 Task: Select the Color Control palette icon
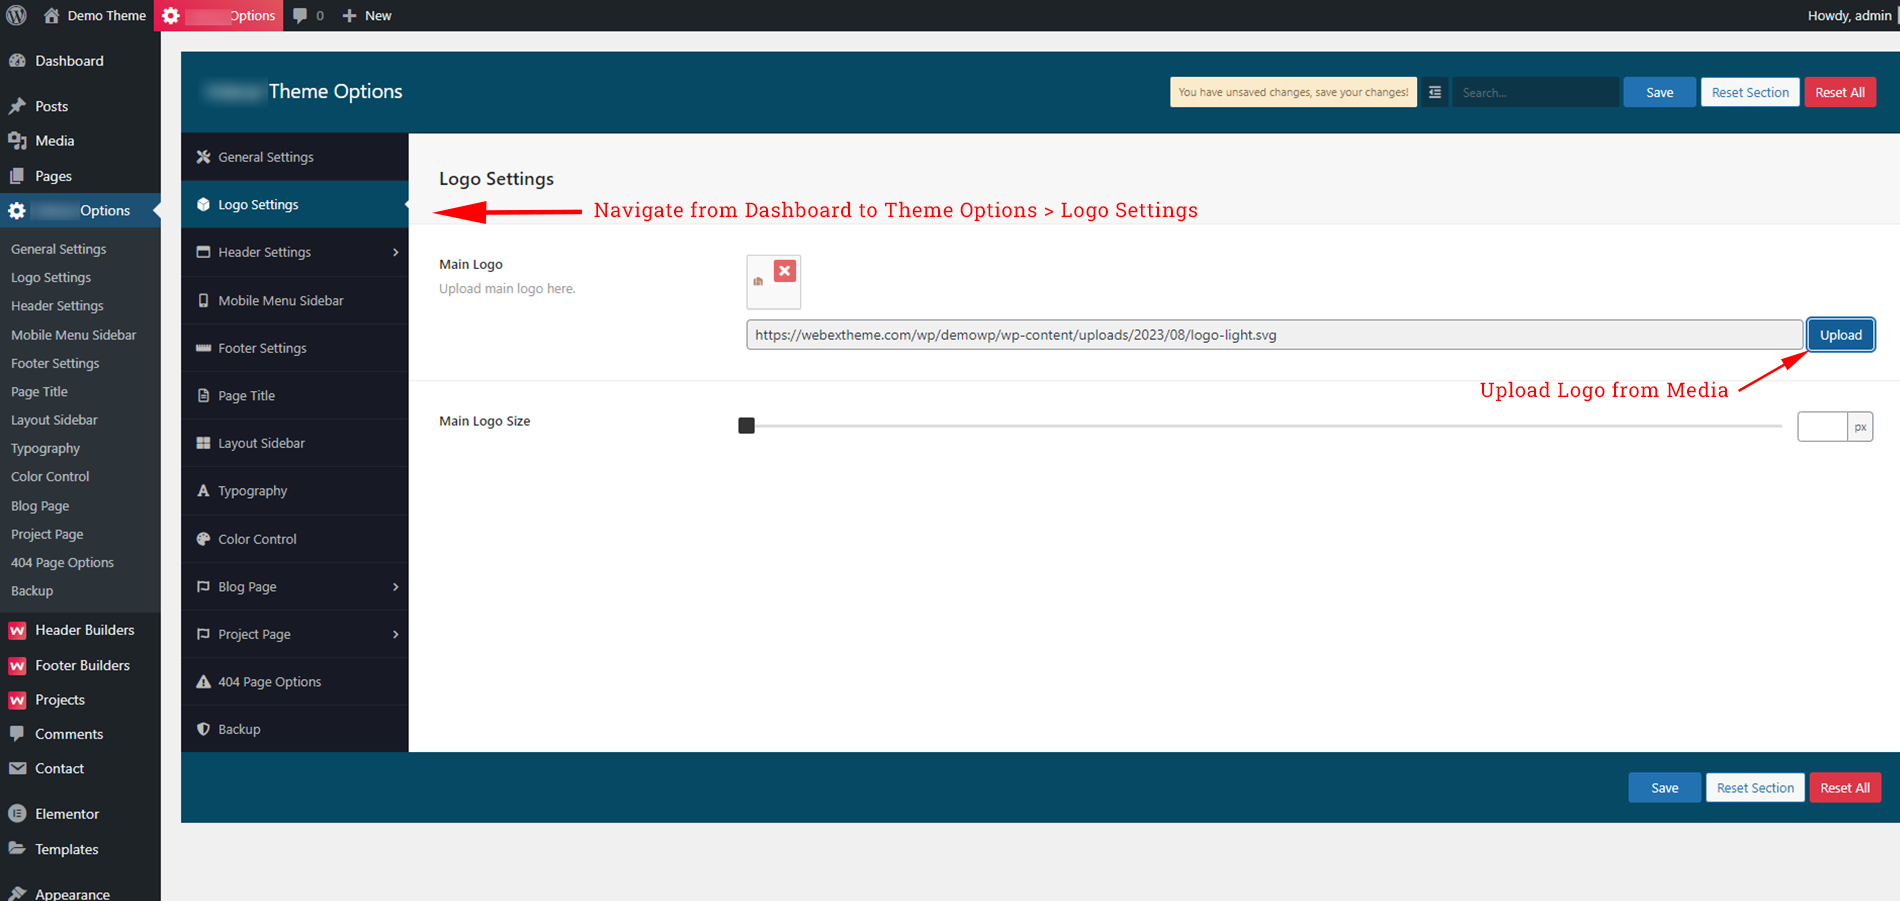(x=203, y=538)
